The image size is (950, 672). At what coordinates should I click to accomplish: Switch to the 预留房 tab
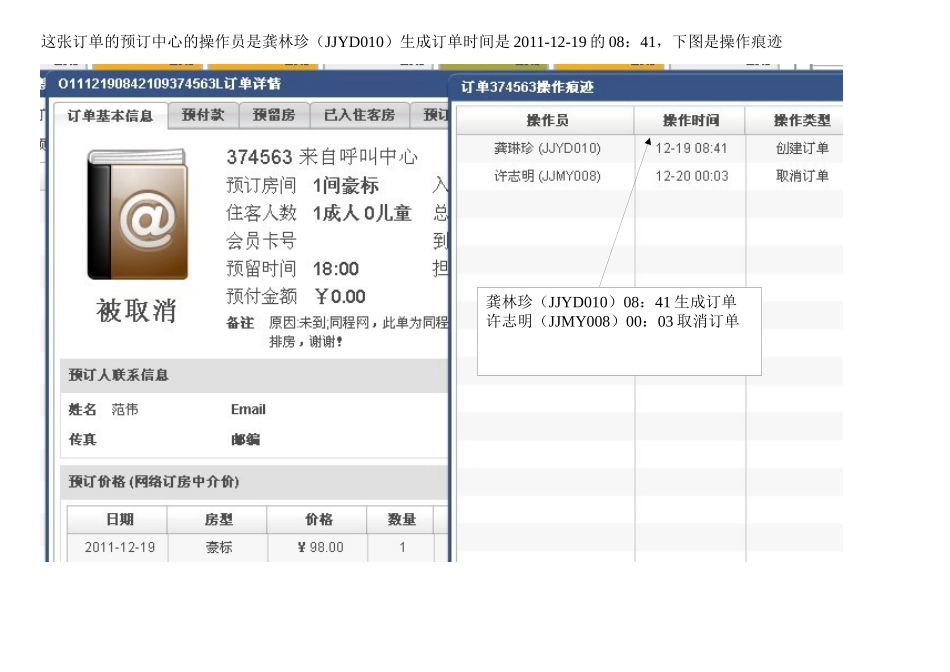(x=274, y=115)
